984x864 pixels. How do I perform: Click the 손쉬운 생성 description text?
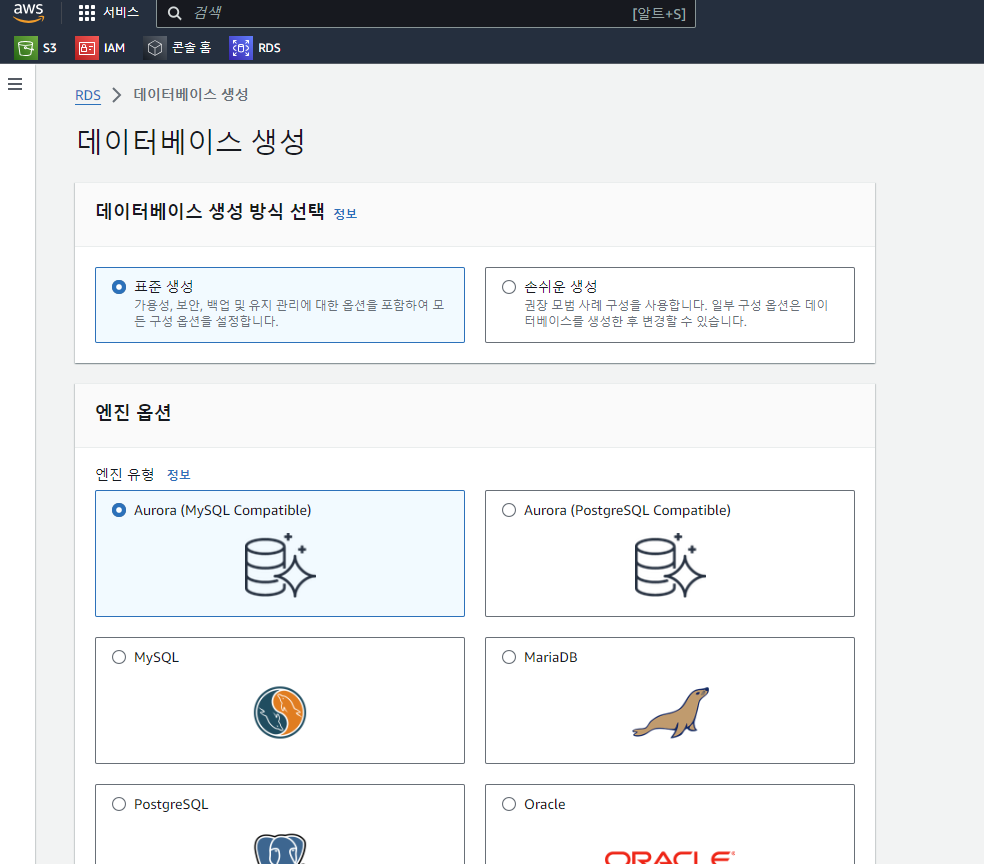coord(676,313)
